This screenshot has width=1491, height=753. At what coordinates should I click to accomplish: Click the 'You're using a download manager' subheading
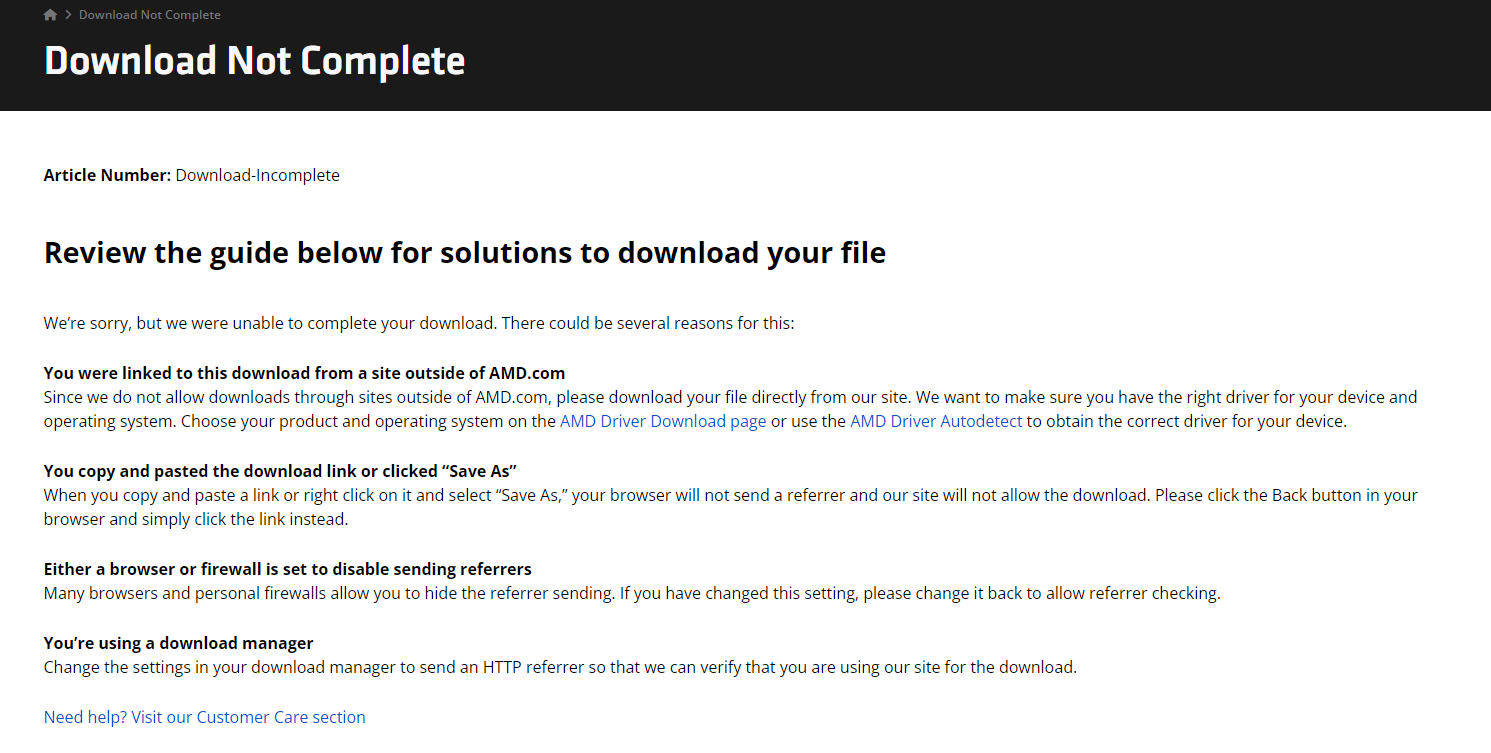pos(179,643)
